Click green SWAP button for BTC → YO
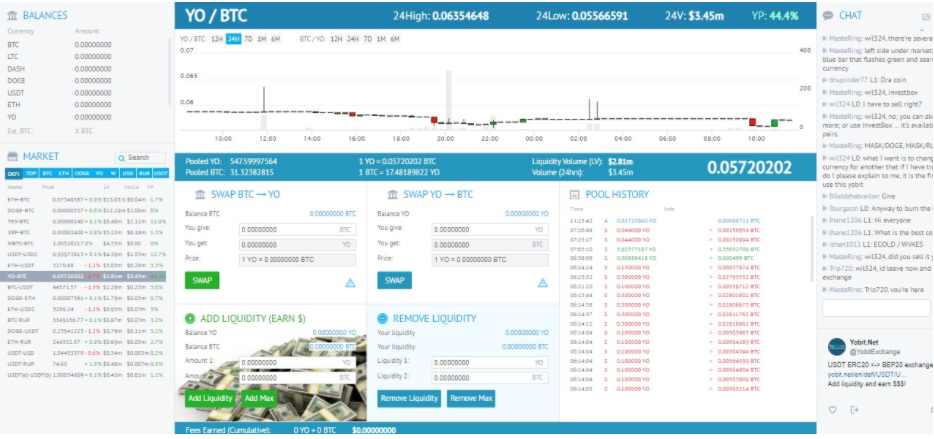The height and width of the screenshot is (439, 934). 202,280
